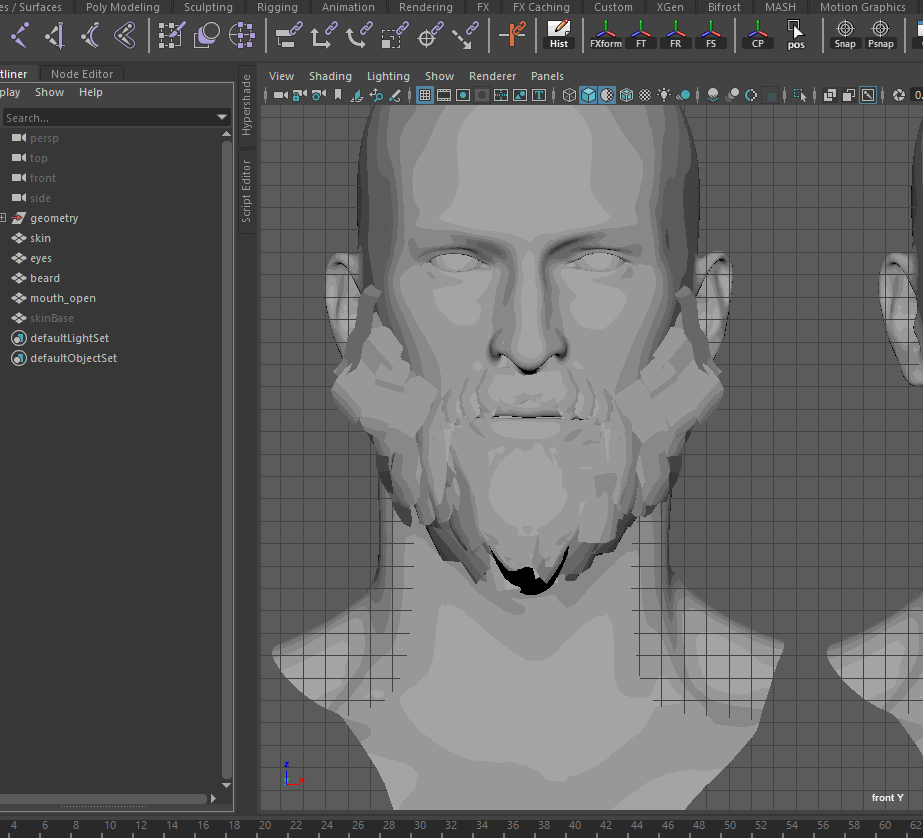This screenshot has height=838, width=923.
Task: Toggle the viewport grid display icon
Action: (x=425, y=95)
